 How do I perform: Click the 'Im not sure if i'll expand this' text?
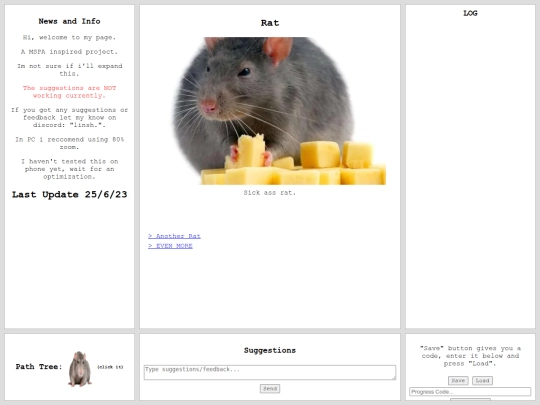coord(70,70)
